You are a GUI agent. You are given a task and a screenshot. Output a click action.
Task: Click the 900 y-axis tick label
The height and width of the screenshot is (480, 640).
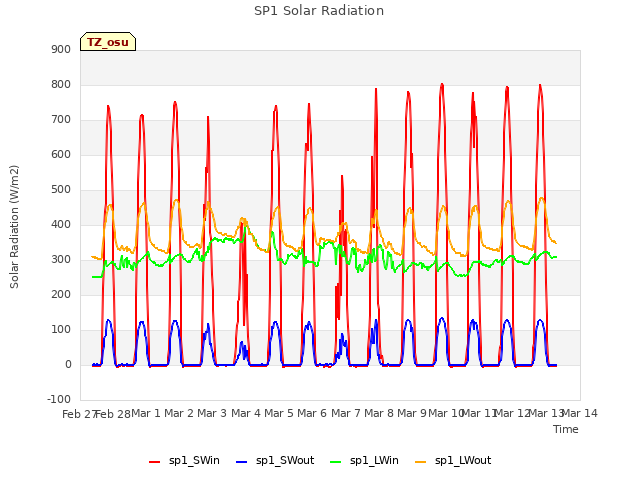click(x=61, y=49)
